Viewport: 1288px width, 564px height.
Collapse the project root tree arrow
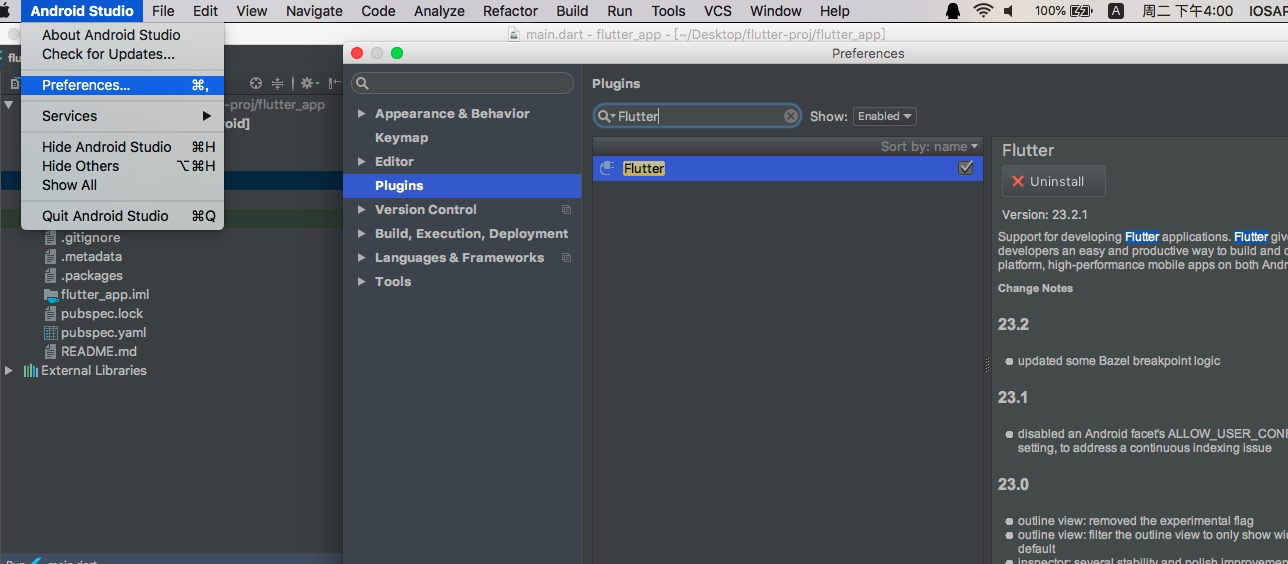[x=9, y=104]
